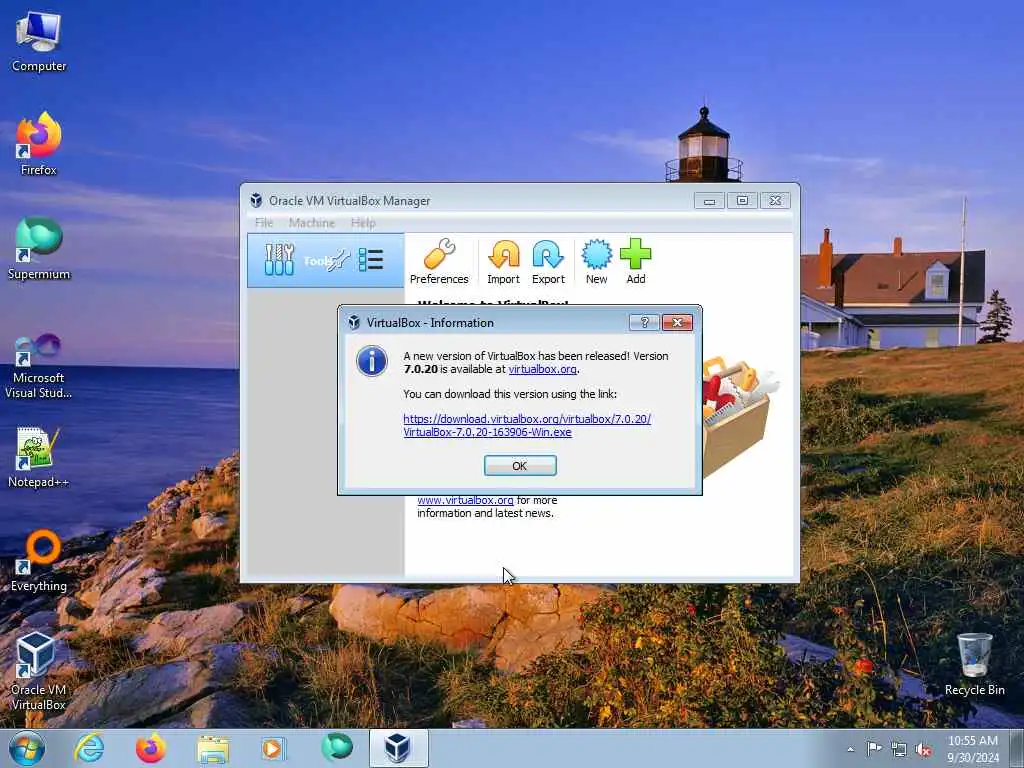This screenshot has width=1024, height=768.
Task: Open the Help menu
Action: 363,223
